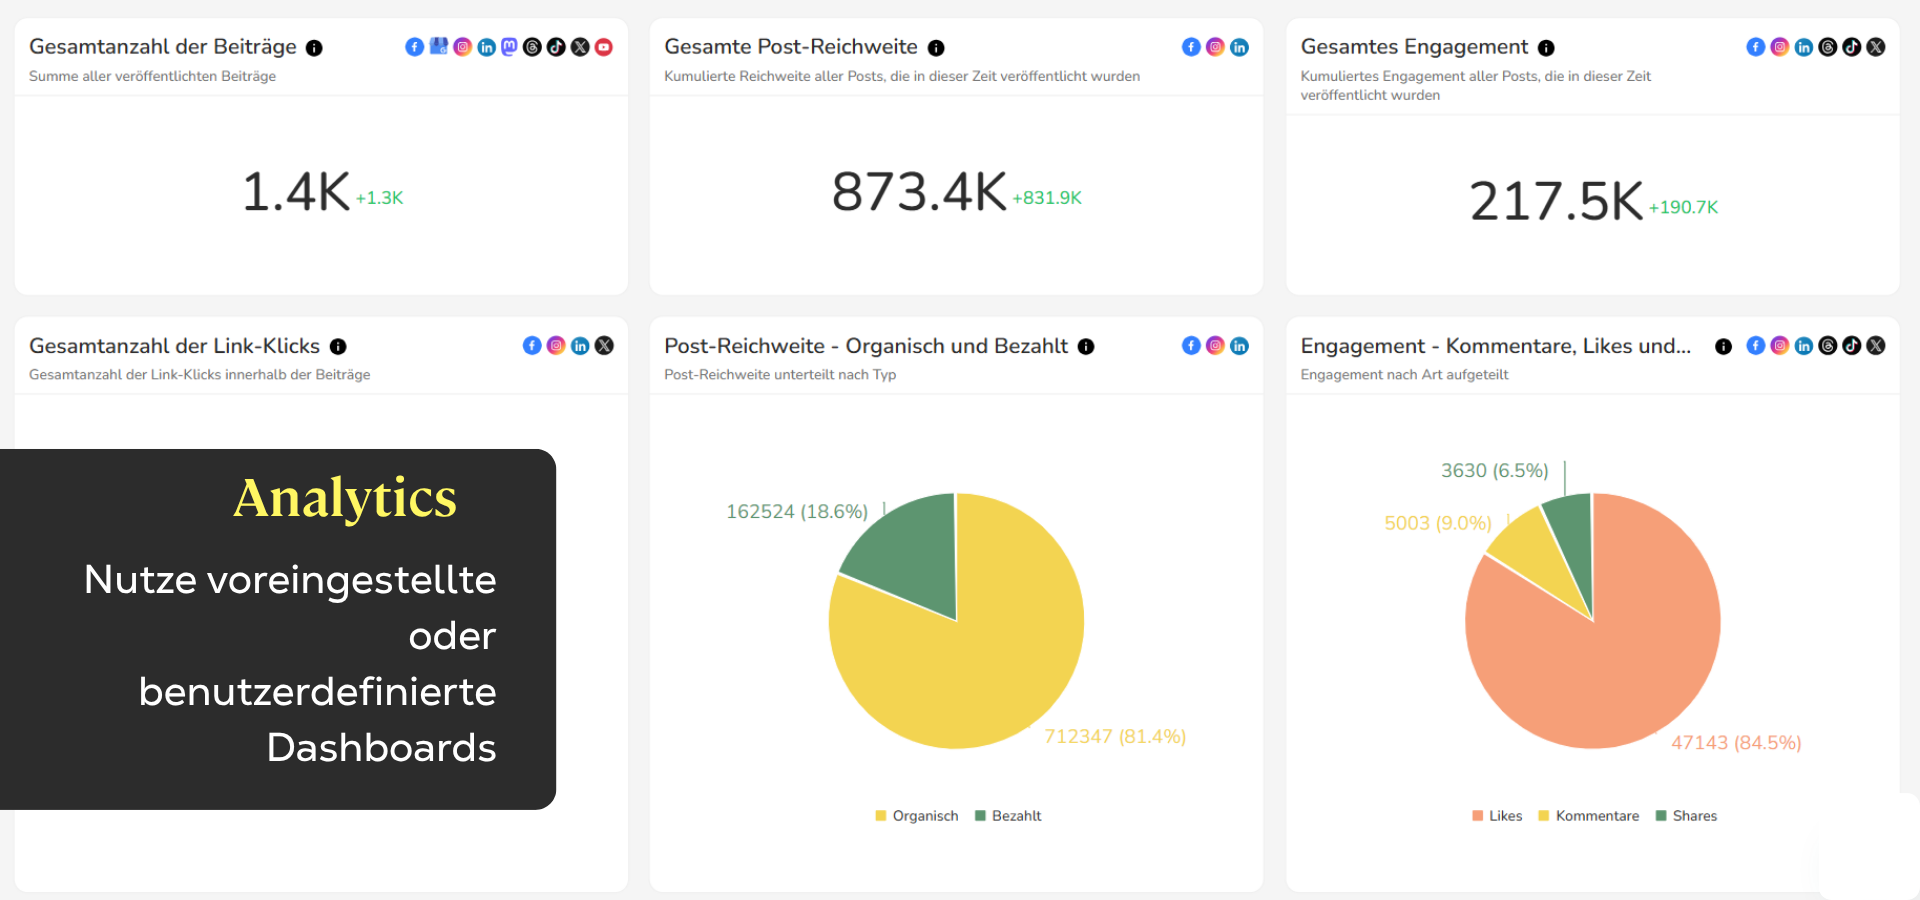Screen dimensions: 1920x900
Task: Click Facebook icon in Post-Reichweite Organisch und Bezahlt card
Action: [1191, 346]
